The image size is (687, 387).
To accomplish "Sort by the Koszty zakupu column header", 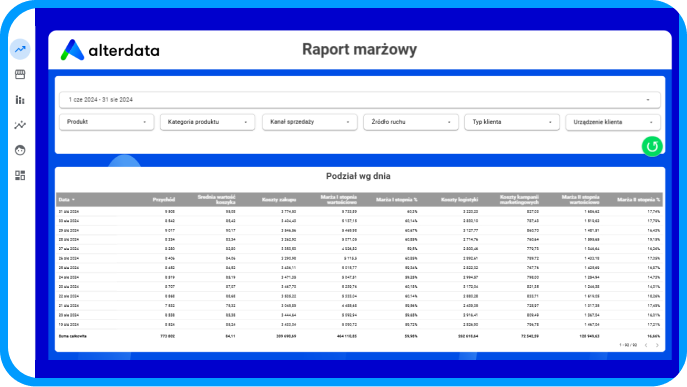I will tap(279, 200).
